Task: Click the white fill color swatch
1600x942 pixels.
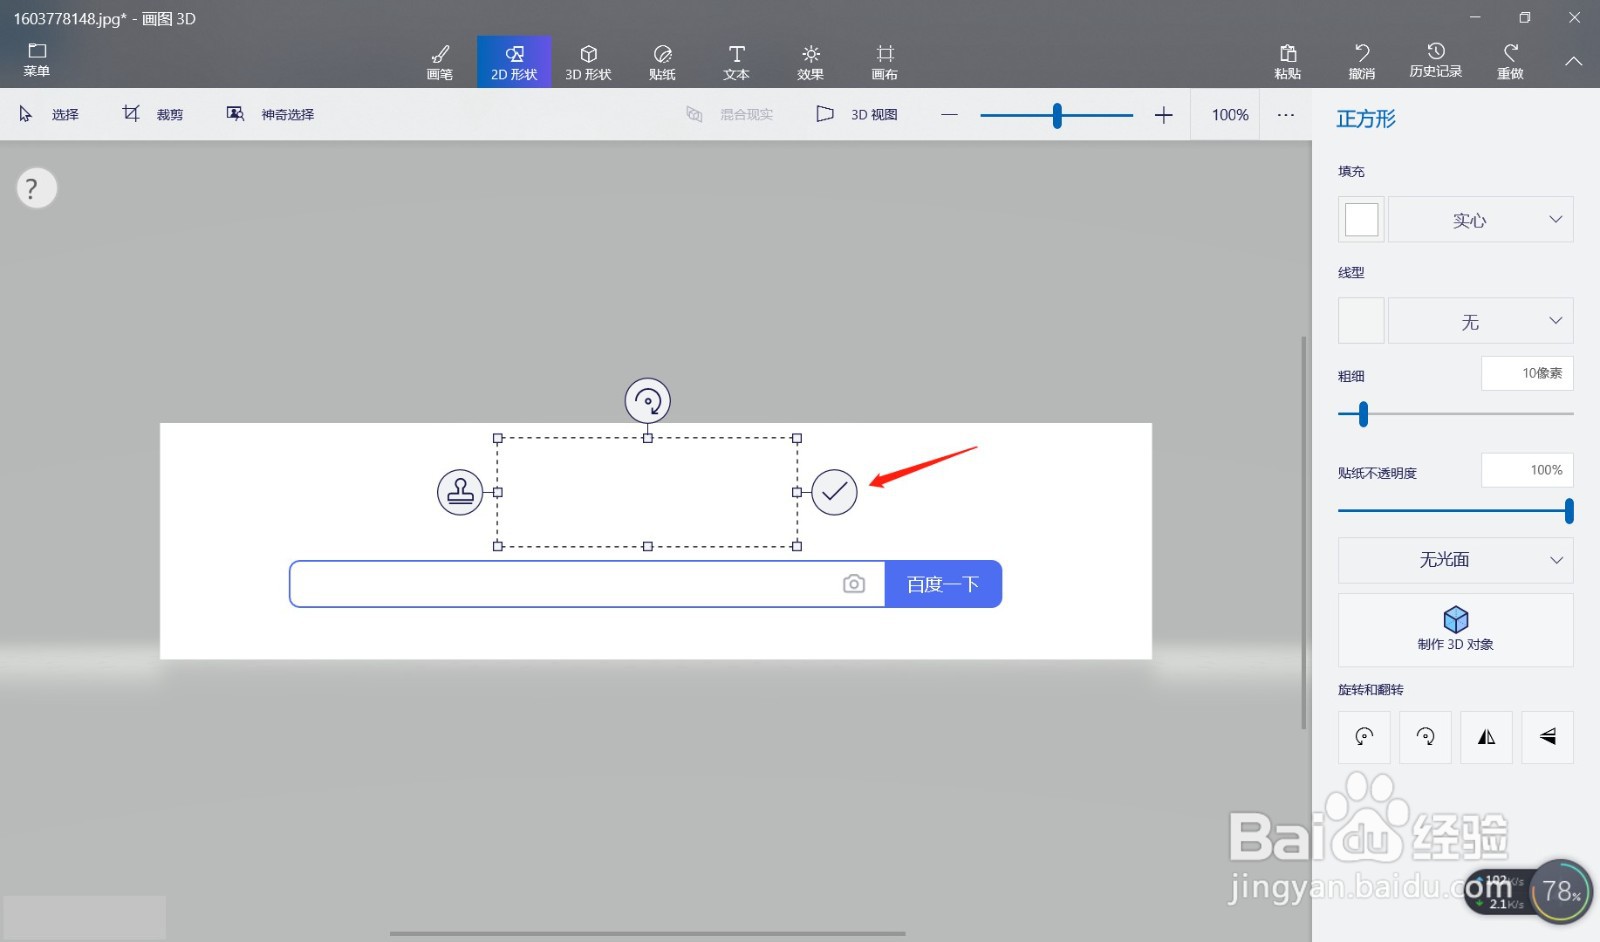Action: 1361,219
